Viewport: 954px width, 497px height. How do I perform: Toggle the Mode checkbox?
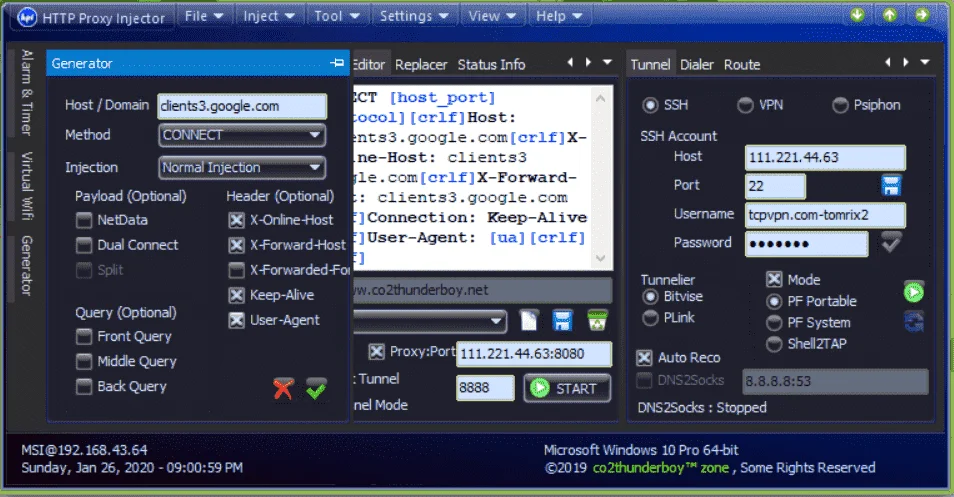tap(774, 279)
